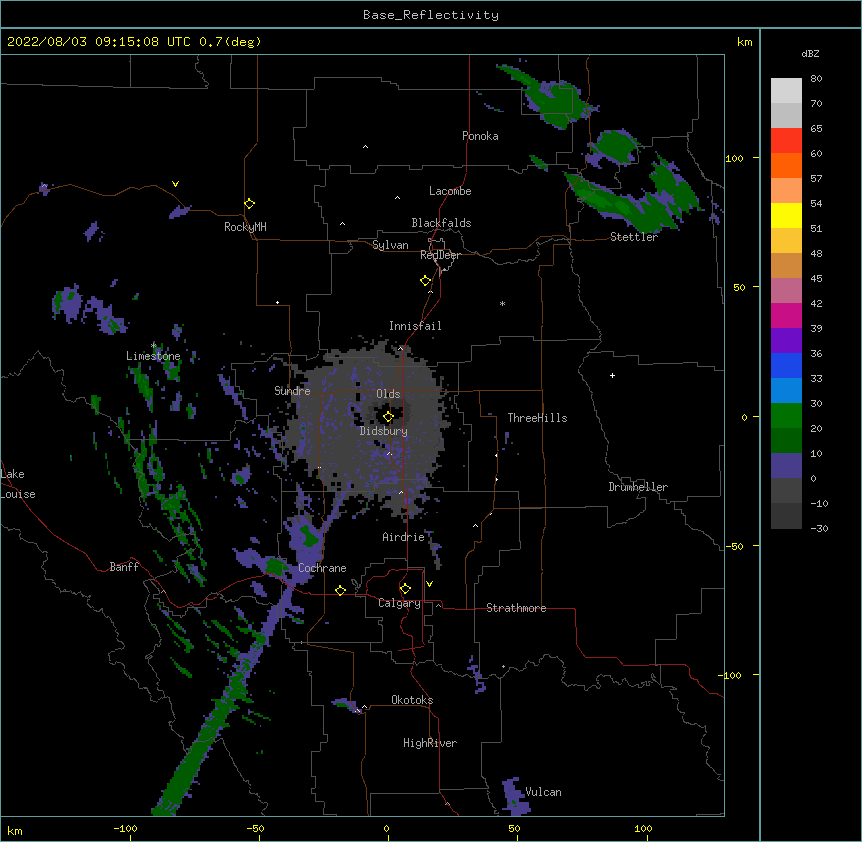Click the Olds town label
Screen dimensions: 862x842
(x=388, y=394)
